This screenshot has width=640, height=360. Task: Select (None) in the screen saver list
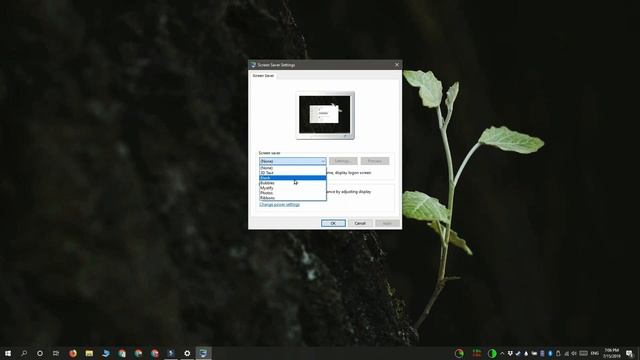tap(293, 168)
